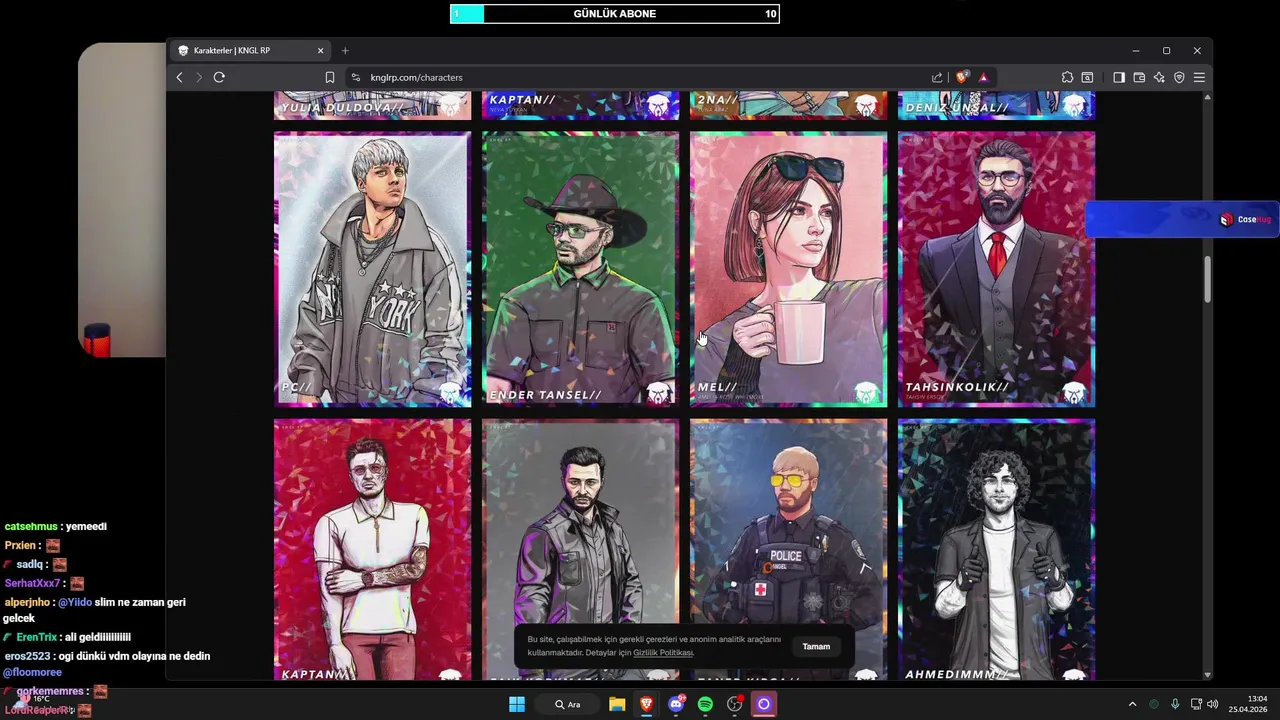
Task: Open the browser hamburger menu
Action: 1199,77
